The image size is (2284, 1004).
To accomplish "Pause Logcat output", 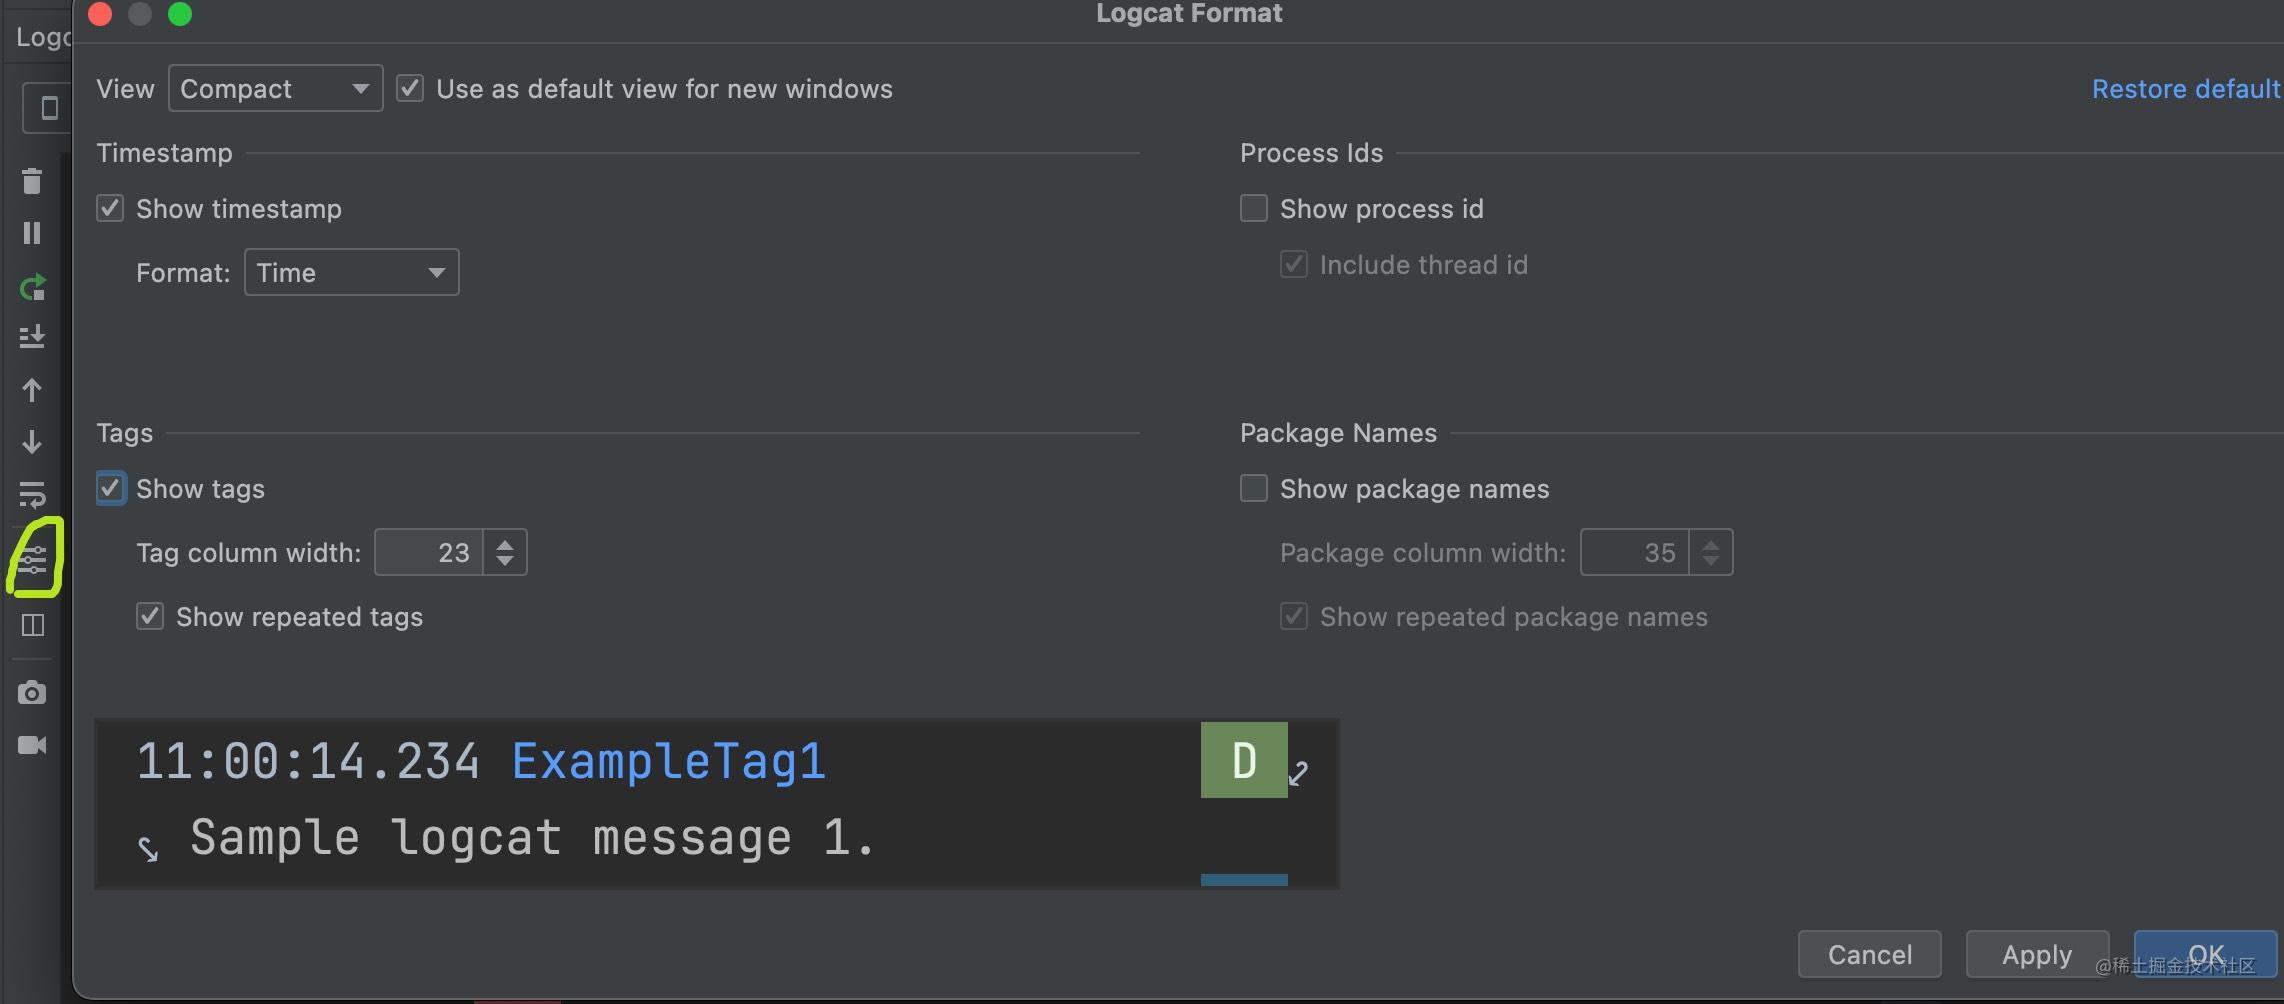I will (x=33, y=233).
